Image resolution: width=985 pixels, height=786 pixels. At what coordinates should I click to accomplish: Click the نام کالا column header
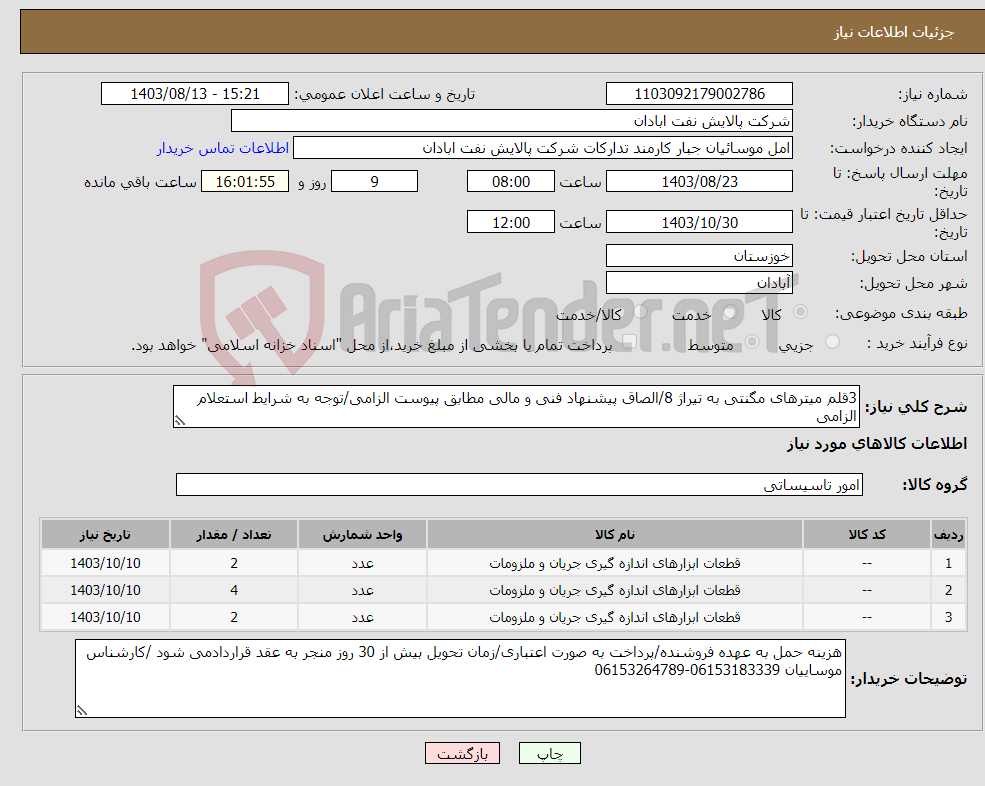coord(615,535)
